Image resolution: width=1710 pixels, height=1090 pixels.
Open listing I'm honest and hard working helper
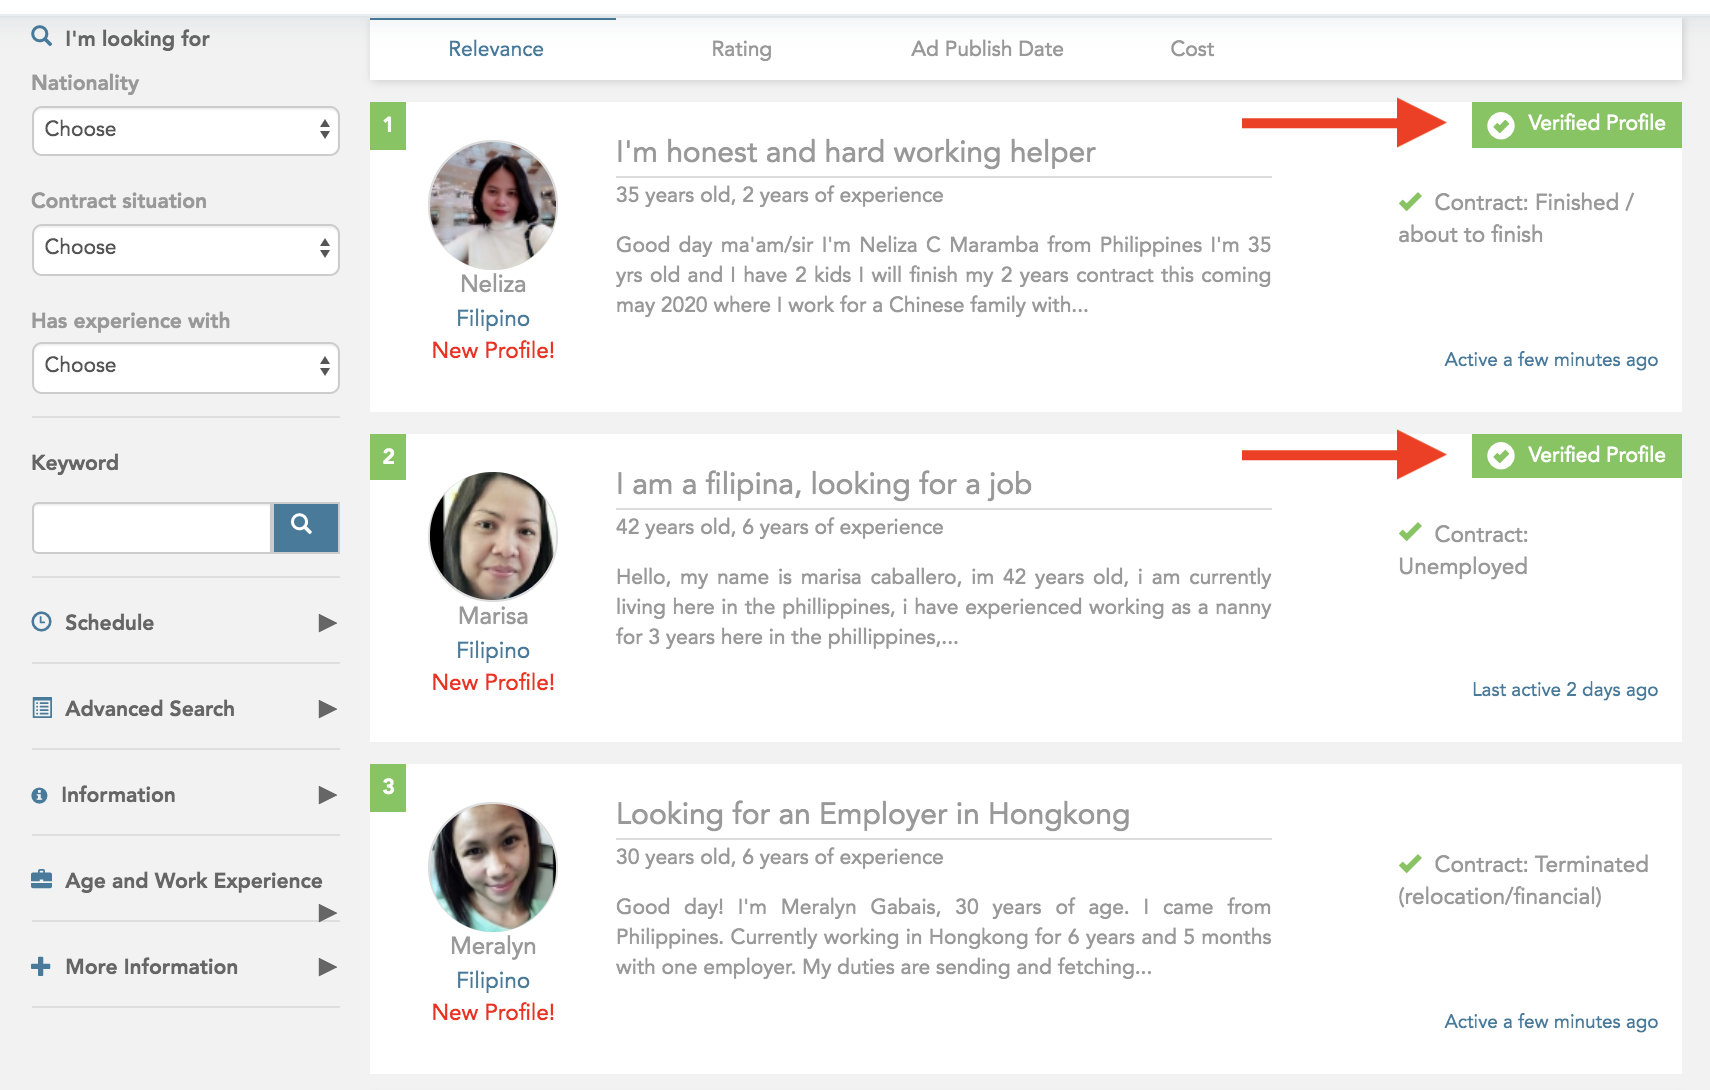856,152
